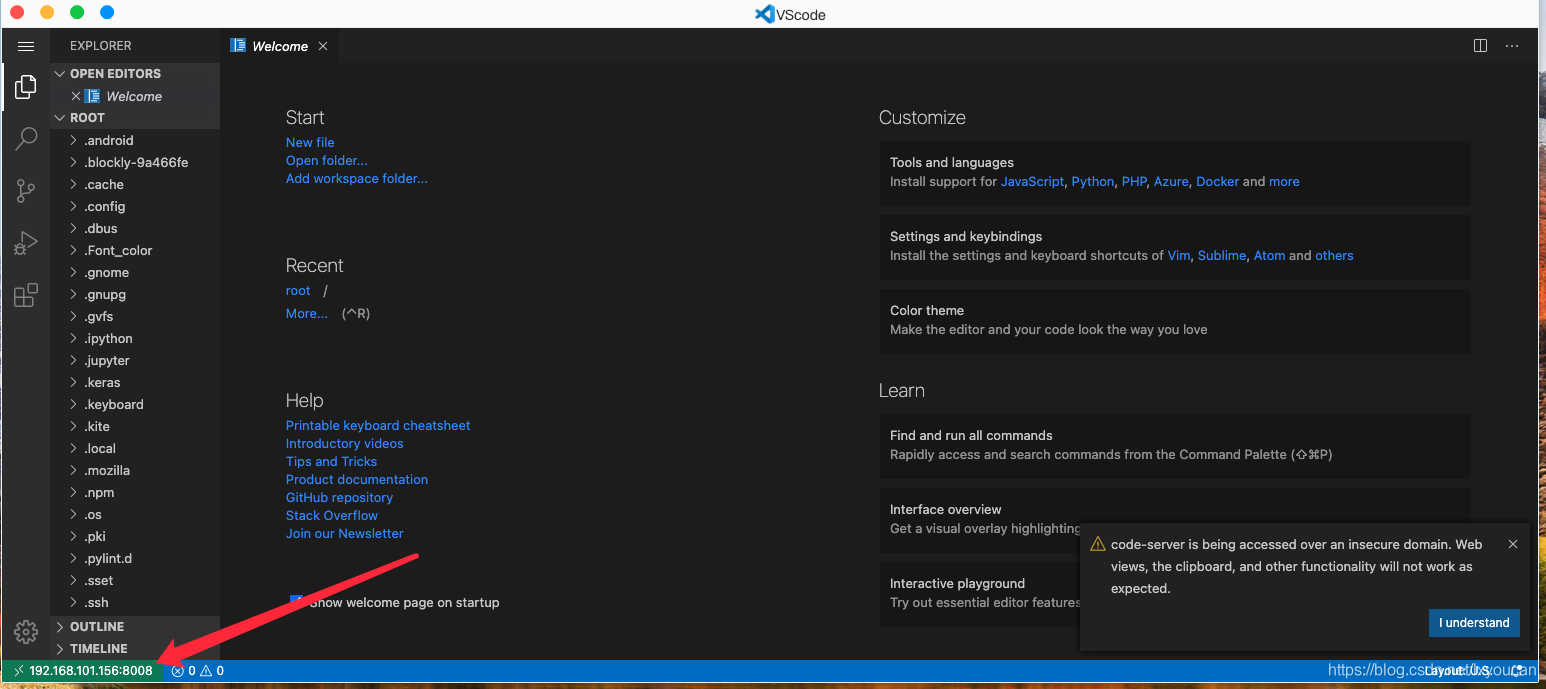
Task: Open Stack Overflow link
Action: click(332, 515)
